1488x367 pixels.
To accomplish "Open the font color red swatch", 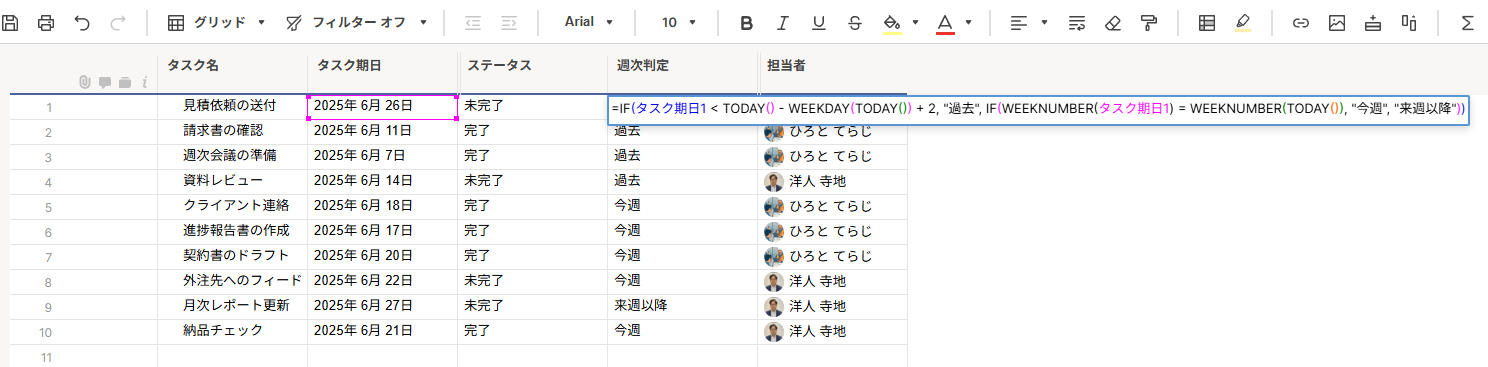I will [x=945, y=22].
